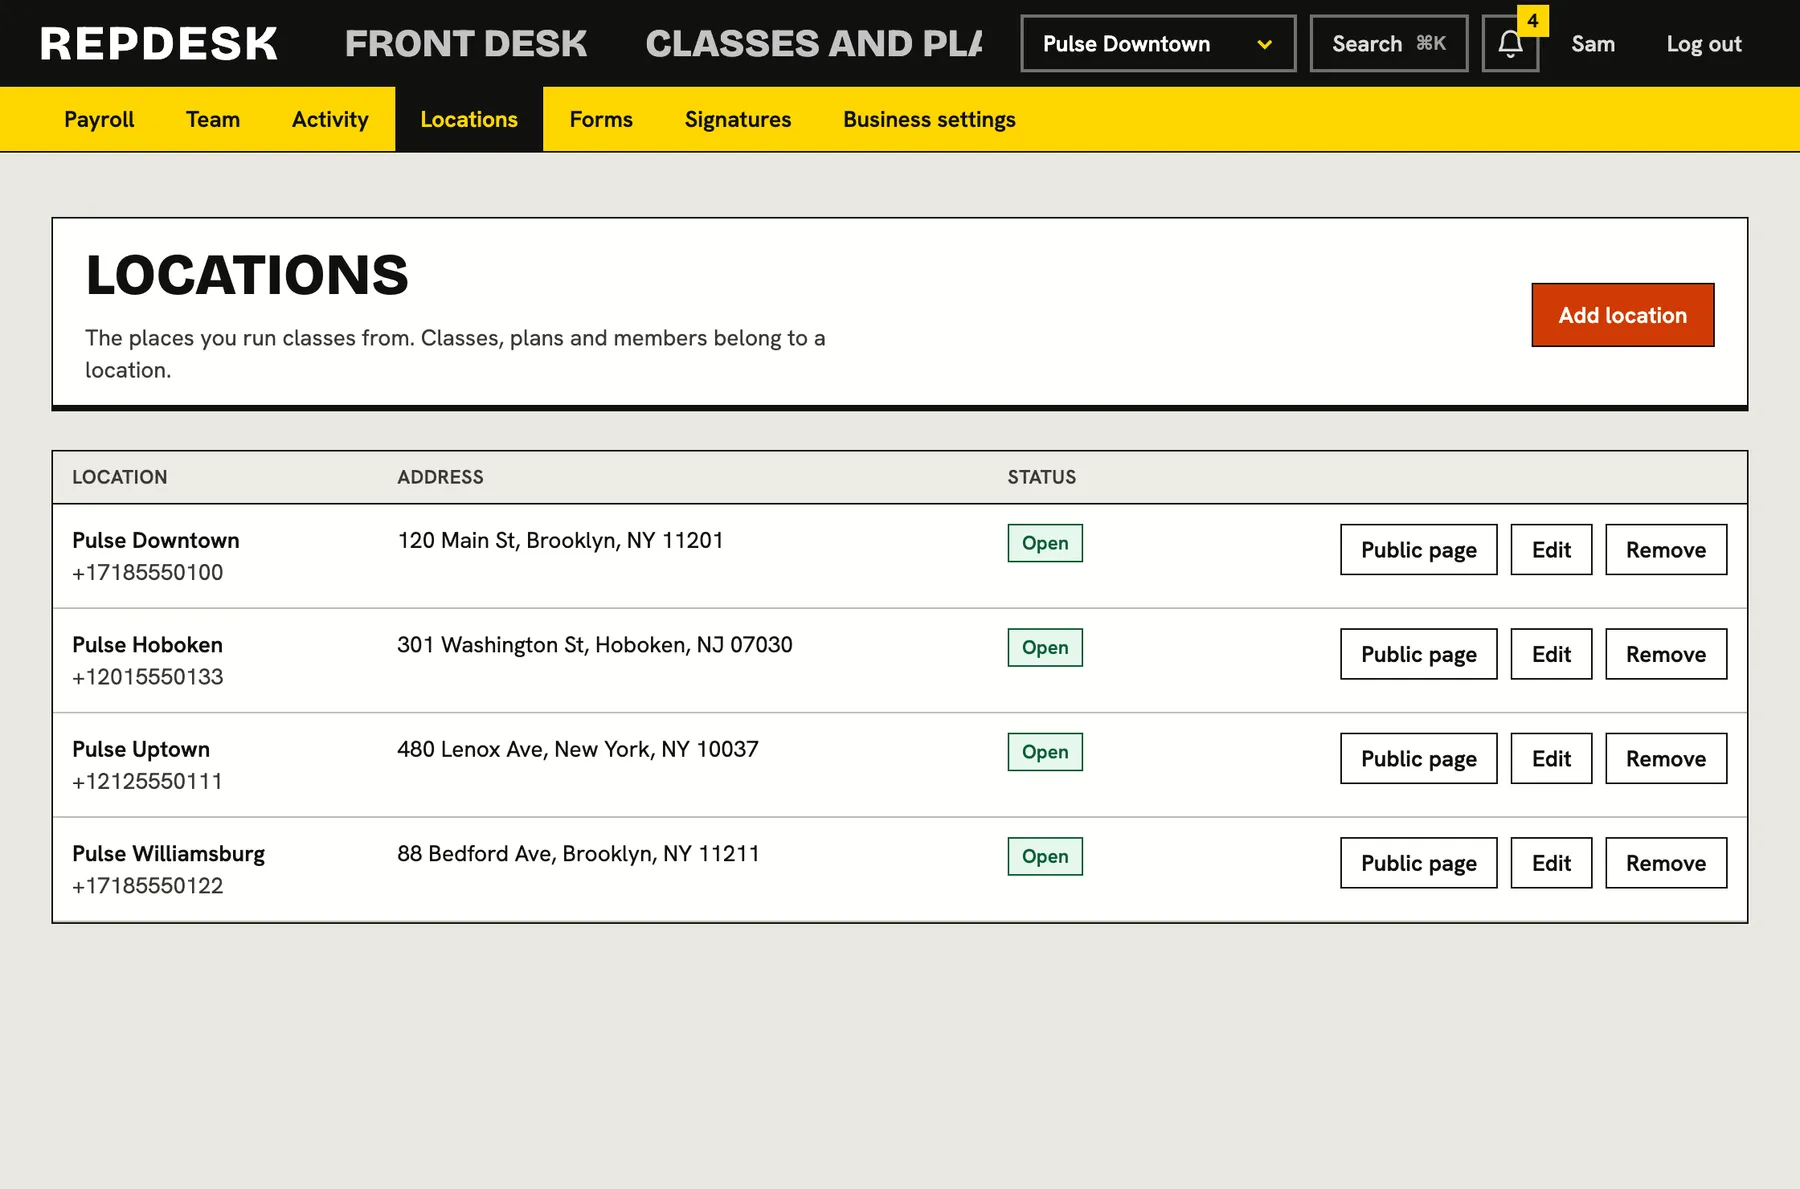
Task: Open Public page for Pulse Hoboken
Action: point(1418,654)
